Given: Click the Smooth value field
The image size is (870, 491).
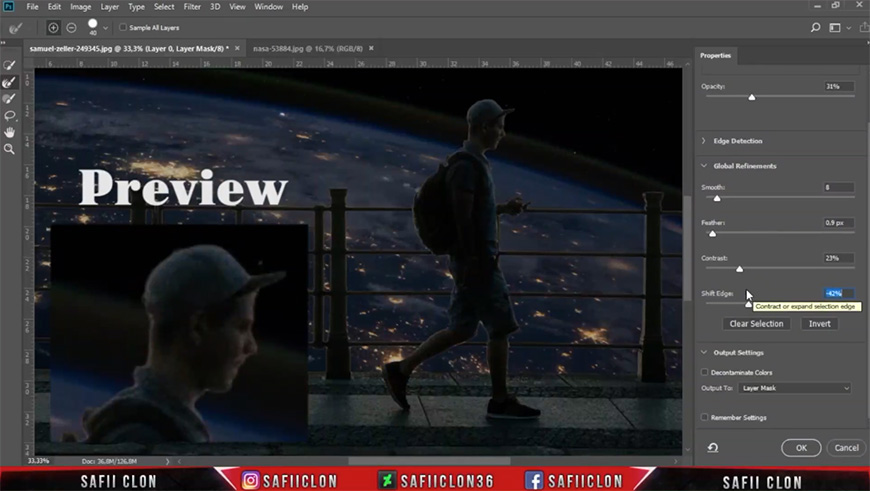Looking at the screenshot, I should (839, 187).
